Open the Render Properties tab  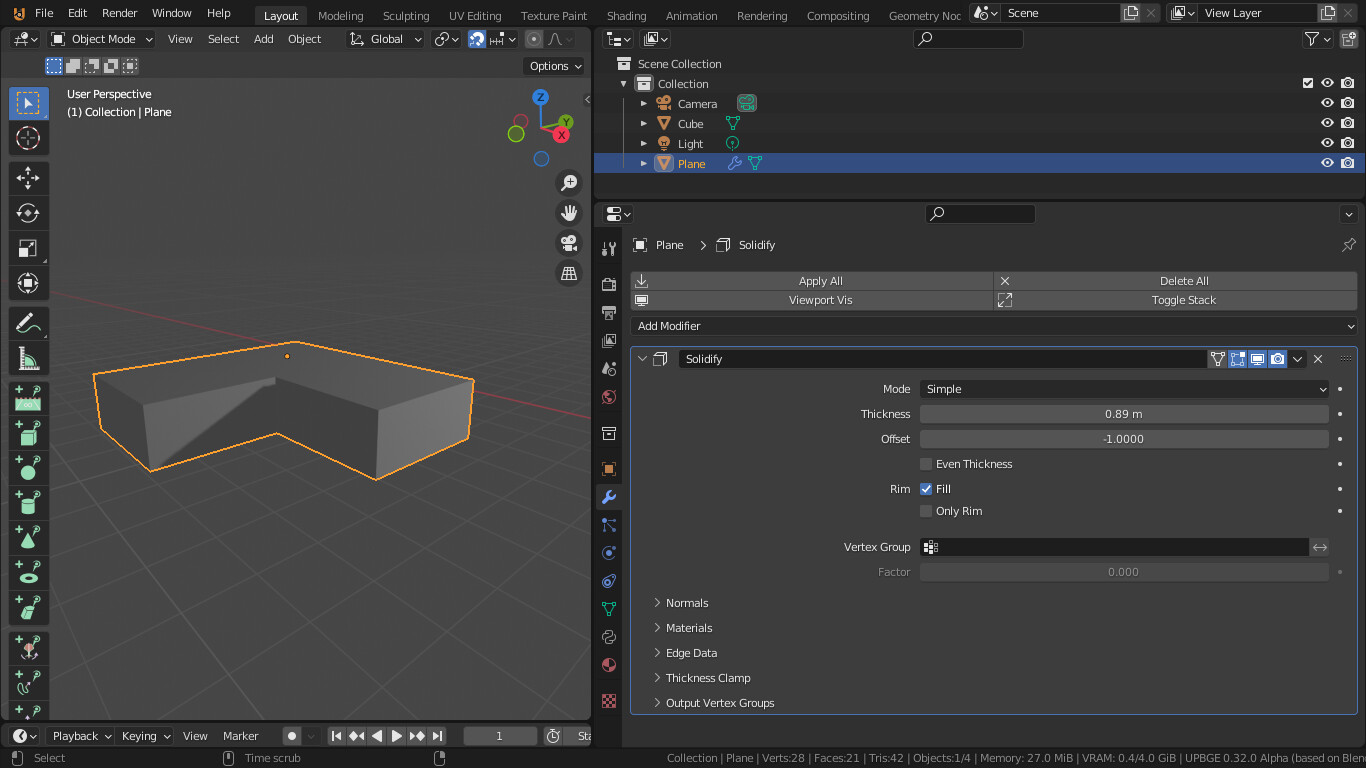pyautogui.click(x=608, y=284)
